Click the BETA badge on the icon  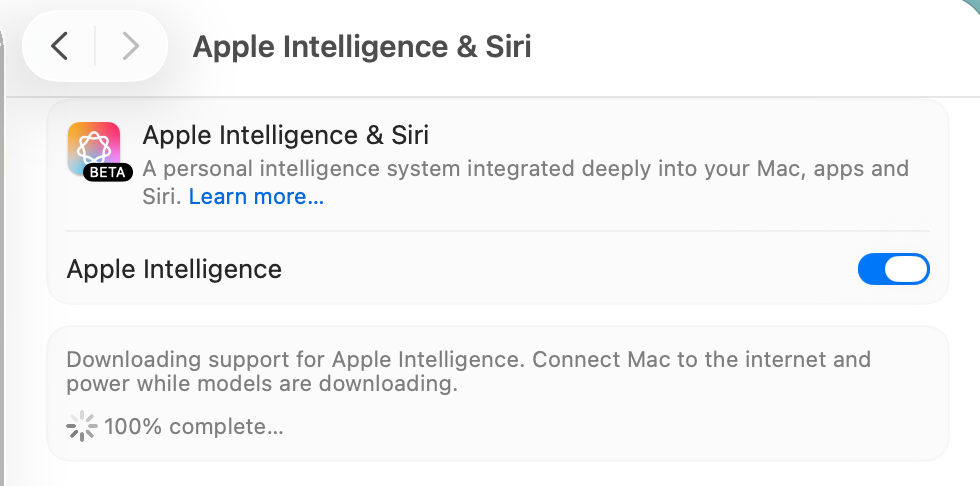click(107, 172)
